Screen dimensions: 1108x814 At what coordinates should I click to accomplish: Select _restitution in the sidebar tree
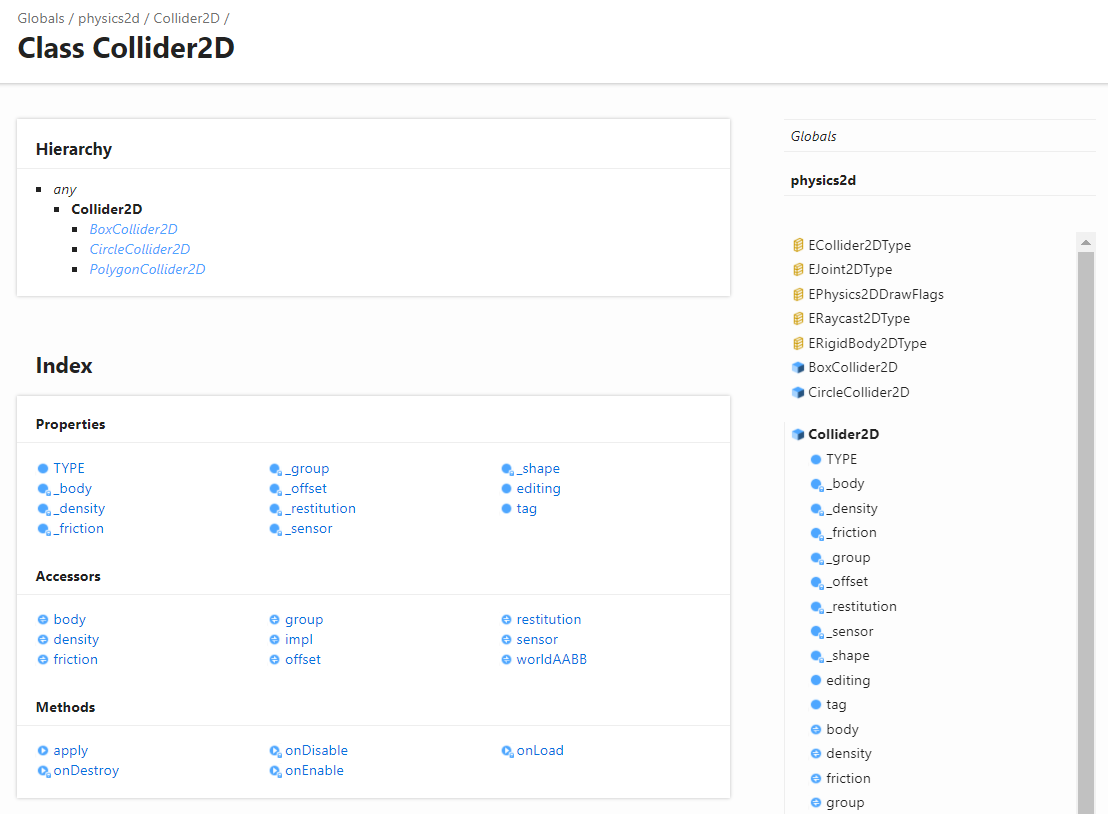[x=861, y=606]
